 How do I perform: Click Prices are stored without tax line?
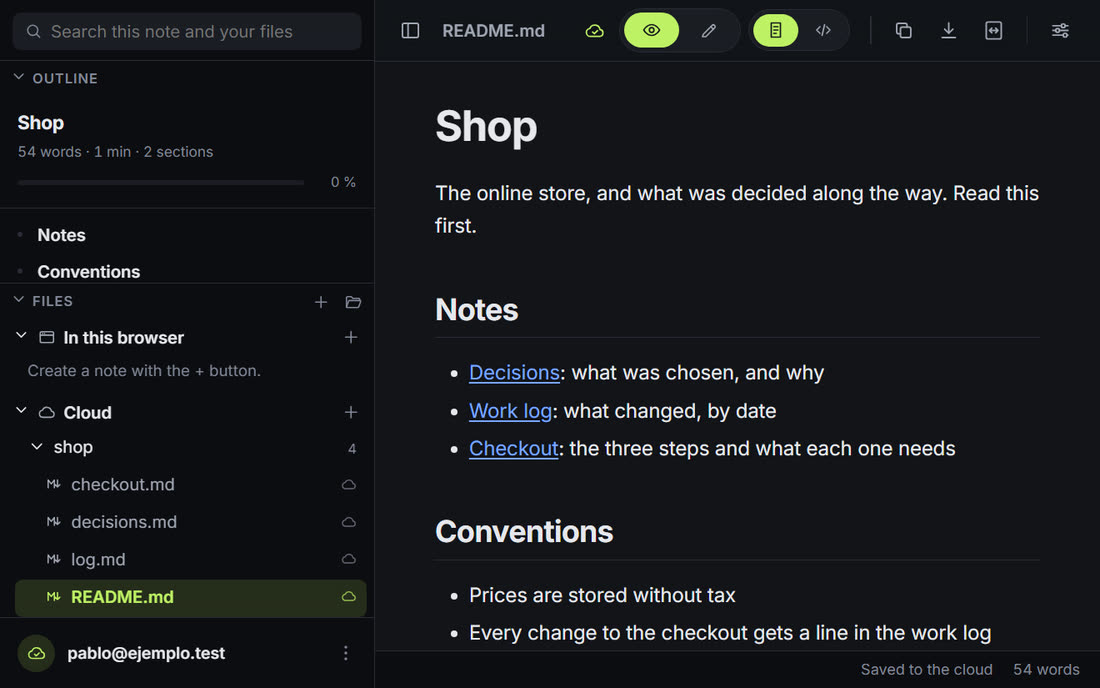(602, 595)
